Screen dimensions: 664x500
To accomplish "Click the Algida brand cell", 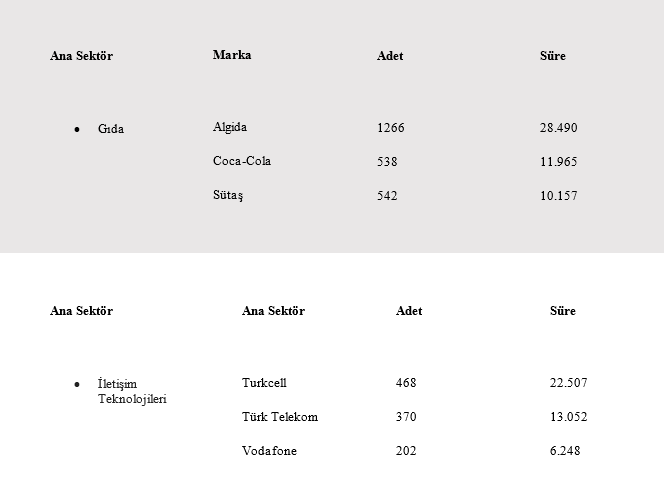I will coord(230,127).
